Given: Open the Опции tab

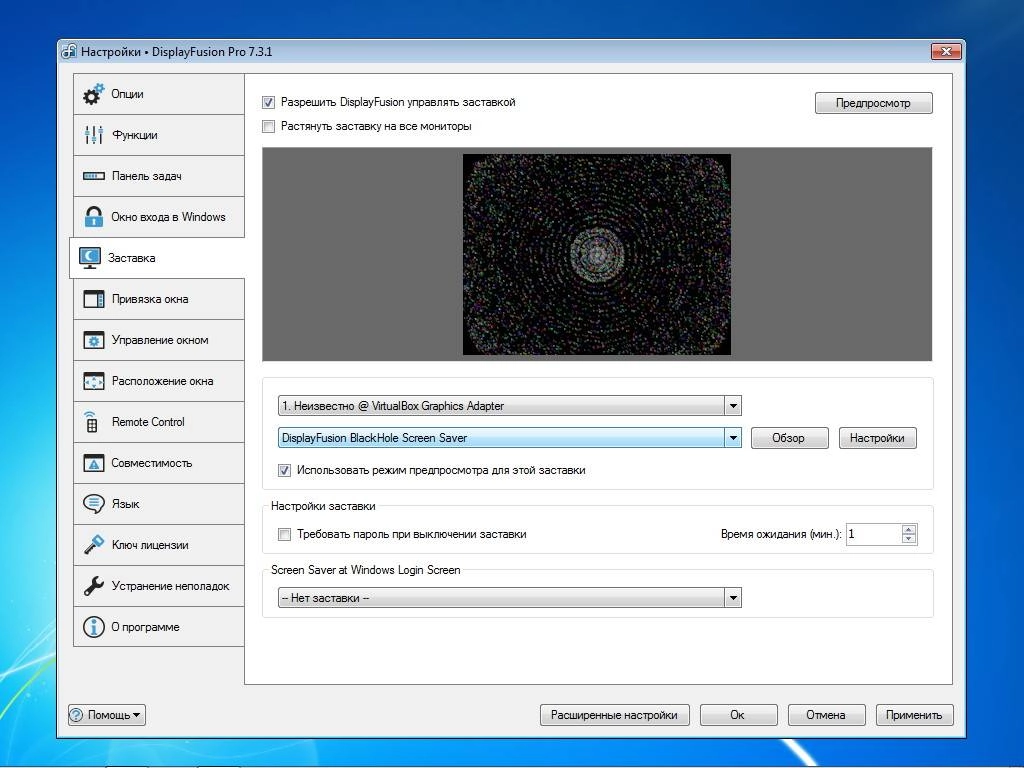Looking at the screenshot, I should coord(159,94).
